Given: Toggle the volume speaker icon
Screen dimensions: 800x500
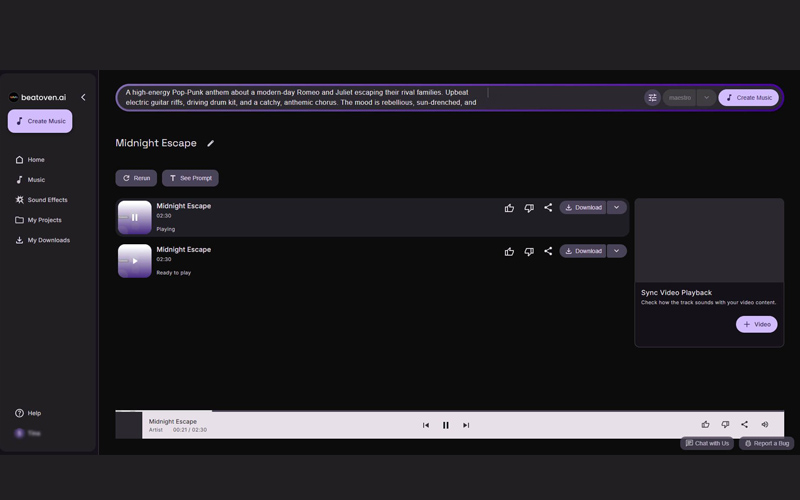Looking at the screenshot, I should coord(764,424).
